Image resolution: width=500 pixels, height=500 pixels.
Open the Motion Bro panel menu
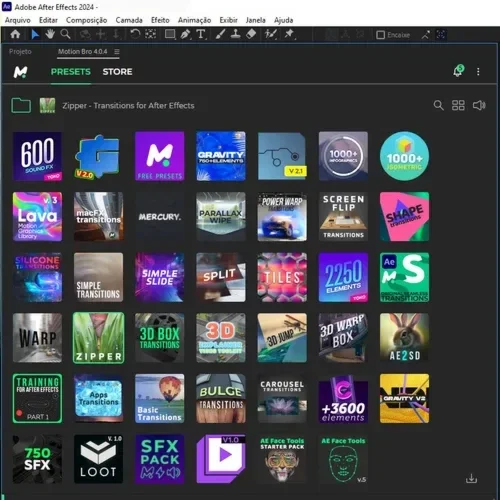click(117, 51)
